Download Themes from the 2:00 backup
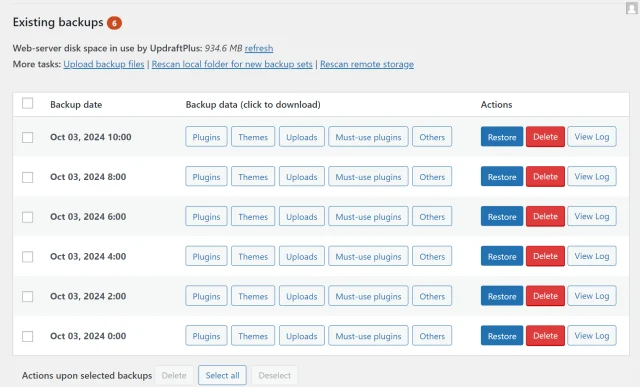 (253, 296)
